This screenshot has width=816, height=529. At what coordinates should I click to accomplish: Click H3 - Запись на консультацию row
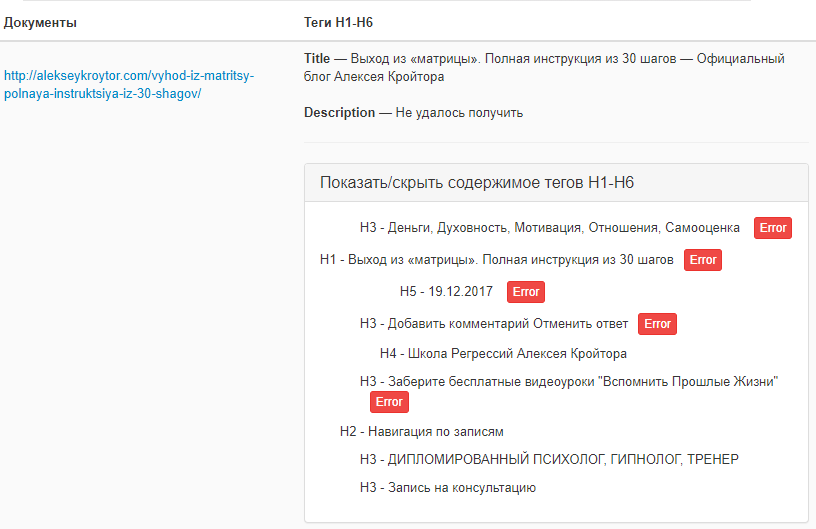pos(448,488)
